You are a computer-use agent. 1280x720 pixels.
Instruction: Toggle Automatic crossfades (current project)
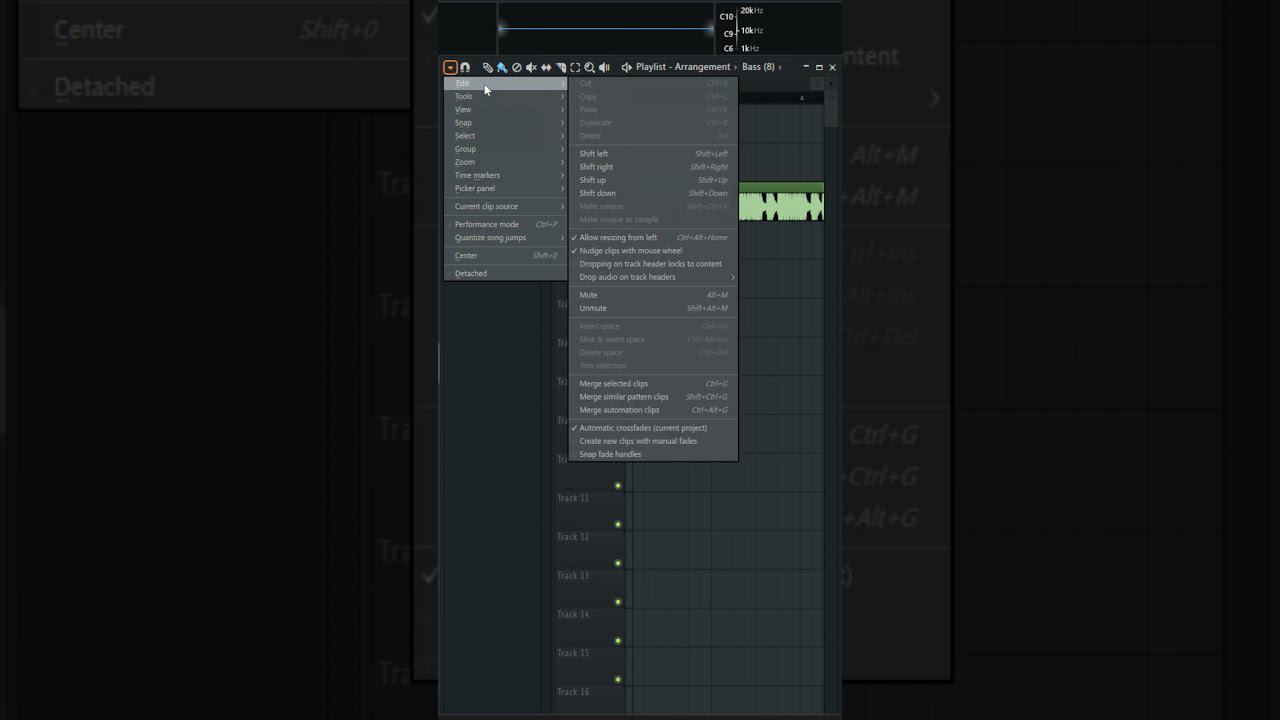coord(653,428)
